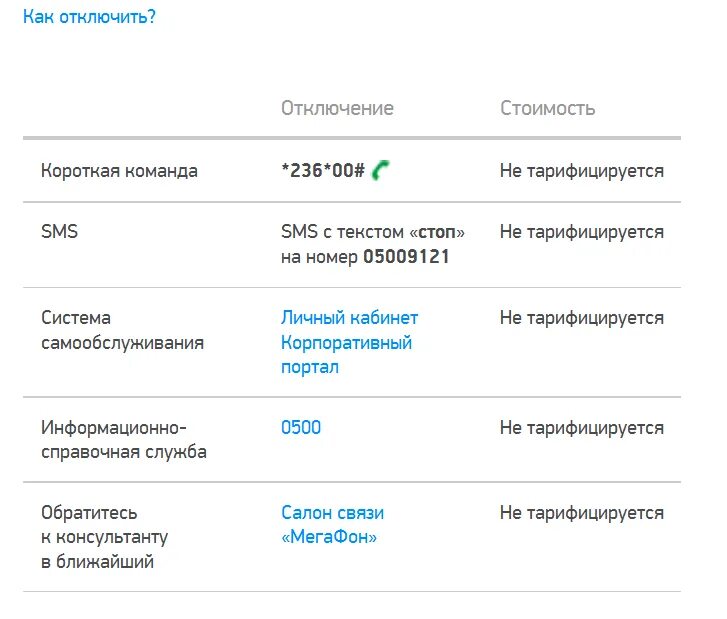Image resolution: width=727 pixels, height=619 pixels.
Task: Click the Отключение column header
Action: tap(338, 108)
